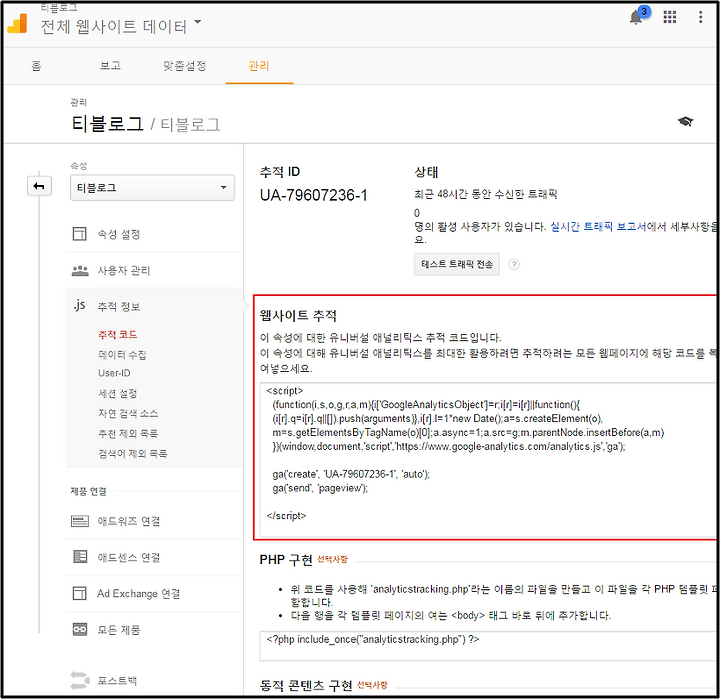Click the 포스트백 arrows icon

click(x=79, y=680)
